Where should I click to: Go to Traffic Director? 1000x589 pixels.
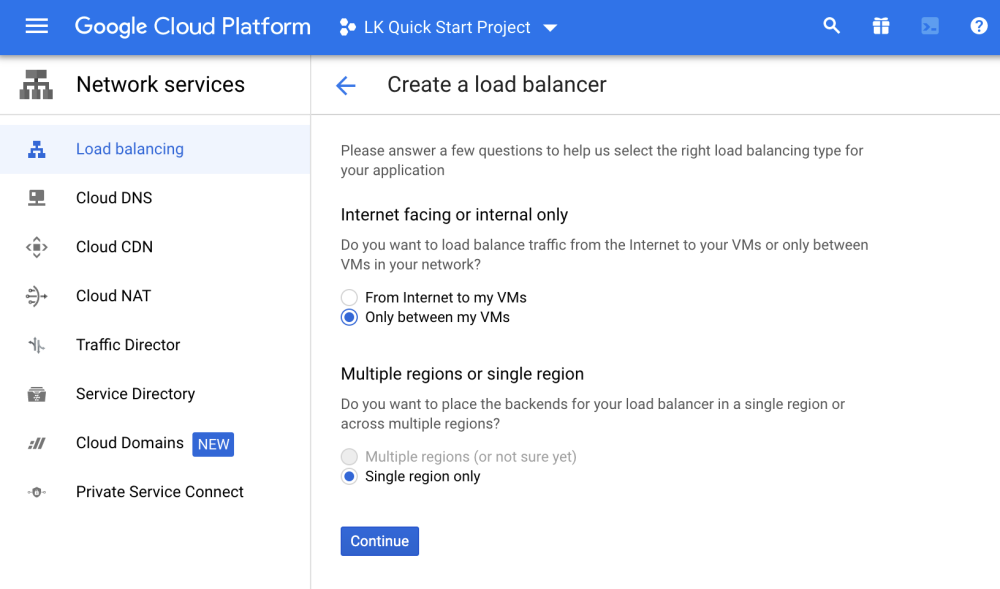pos(128,345)
